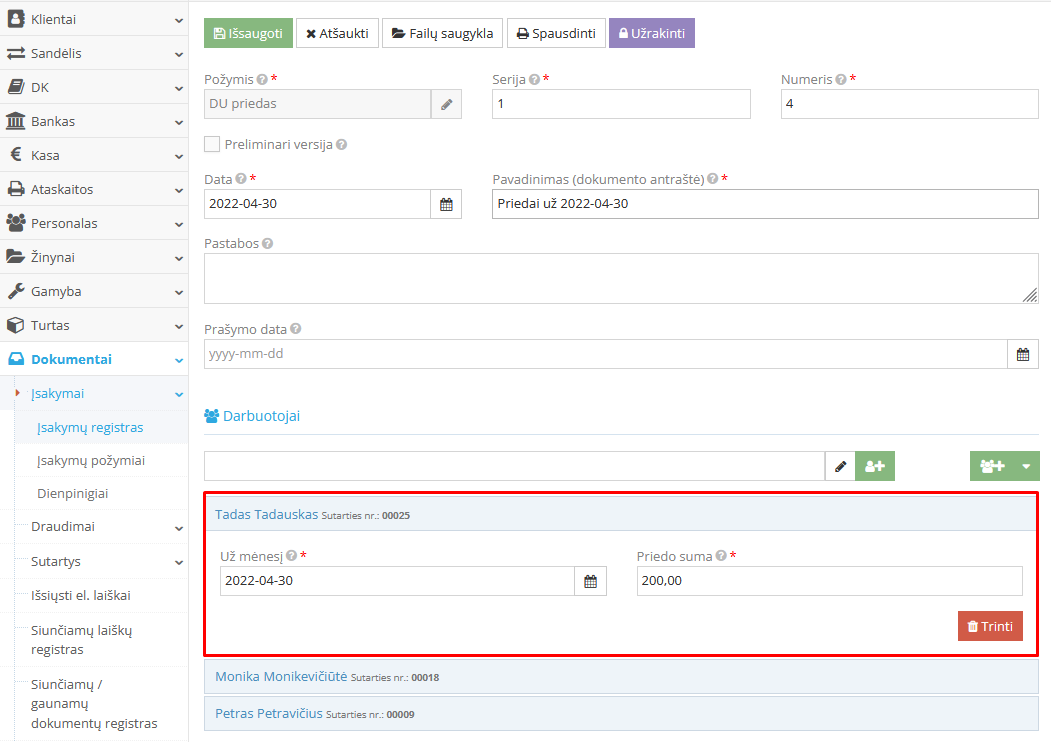The width and height of the screenshot is (1051, 742).
Task: Open calendar picker for Prašymo data
Action: point(1022,354)
